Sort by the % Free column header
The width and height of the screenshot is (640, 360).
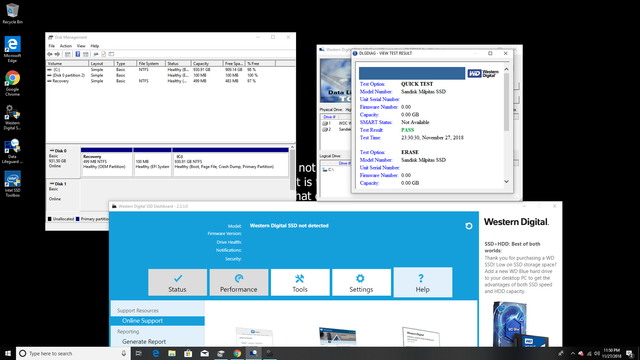coord(260,64)
